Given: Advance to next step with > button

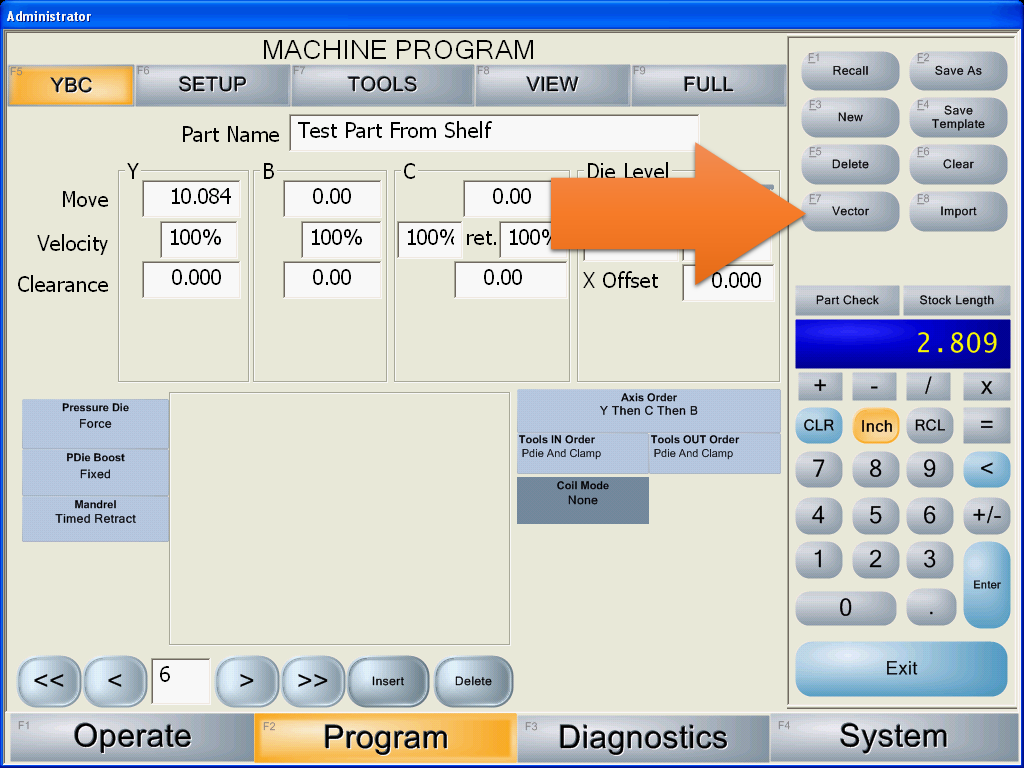Looking at the screenshot, I should [x=246, y=681].
